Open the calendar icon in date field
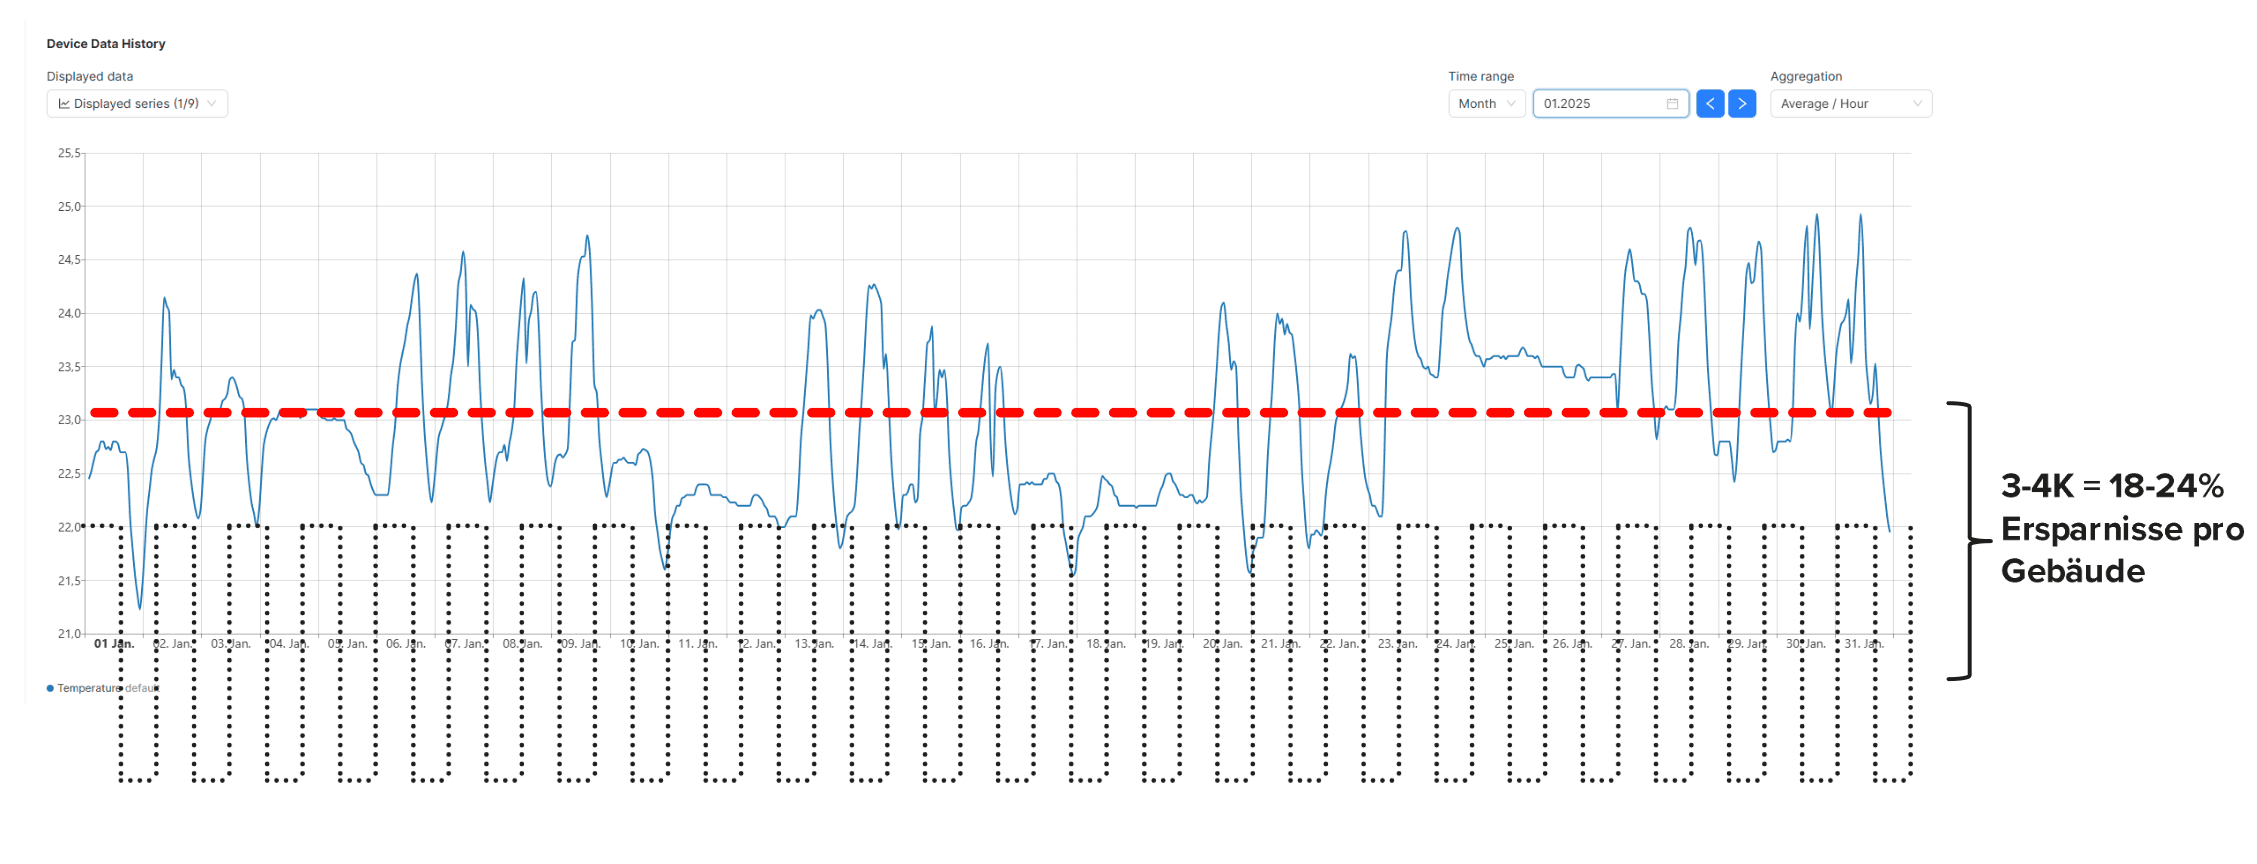The width and height of the screenshot is (2257, 864). 1672,104
